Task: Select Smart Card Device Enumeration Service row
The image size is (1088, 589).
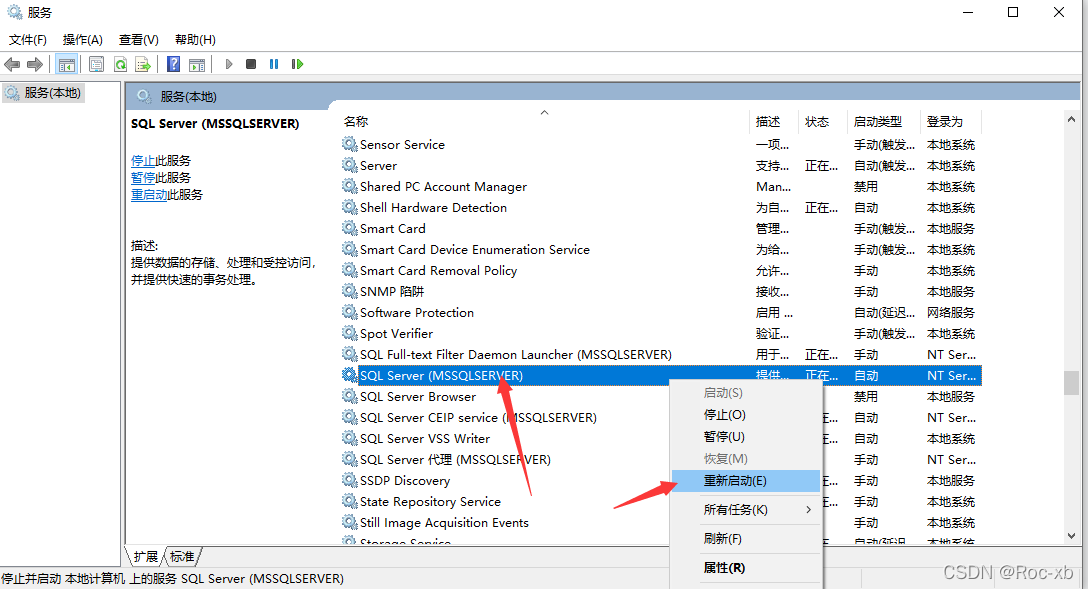Action: tap(661, 249)
